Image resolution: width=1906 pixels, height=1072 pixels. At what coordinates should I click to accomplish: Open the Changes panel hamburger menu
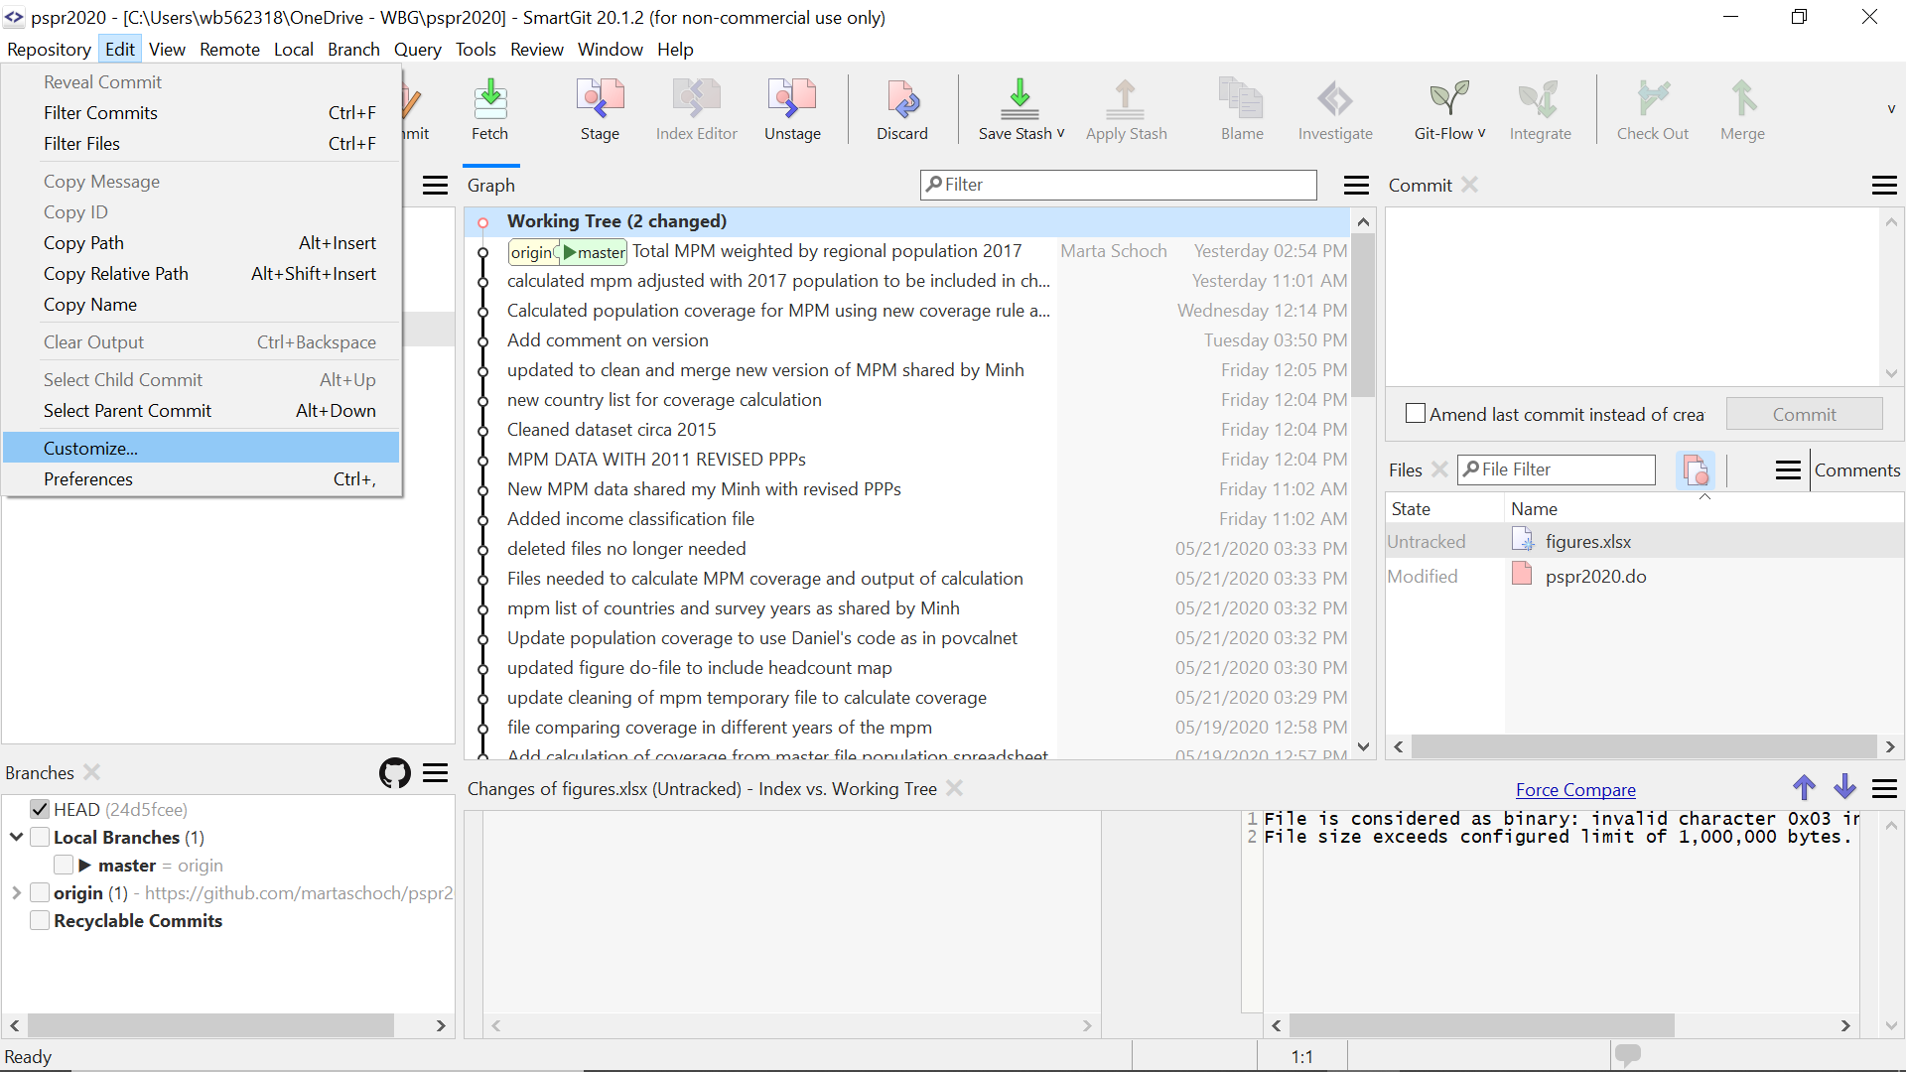[1884, 789]
